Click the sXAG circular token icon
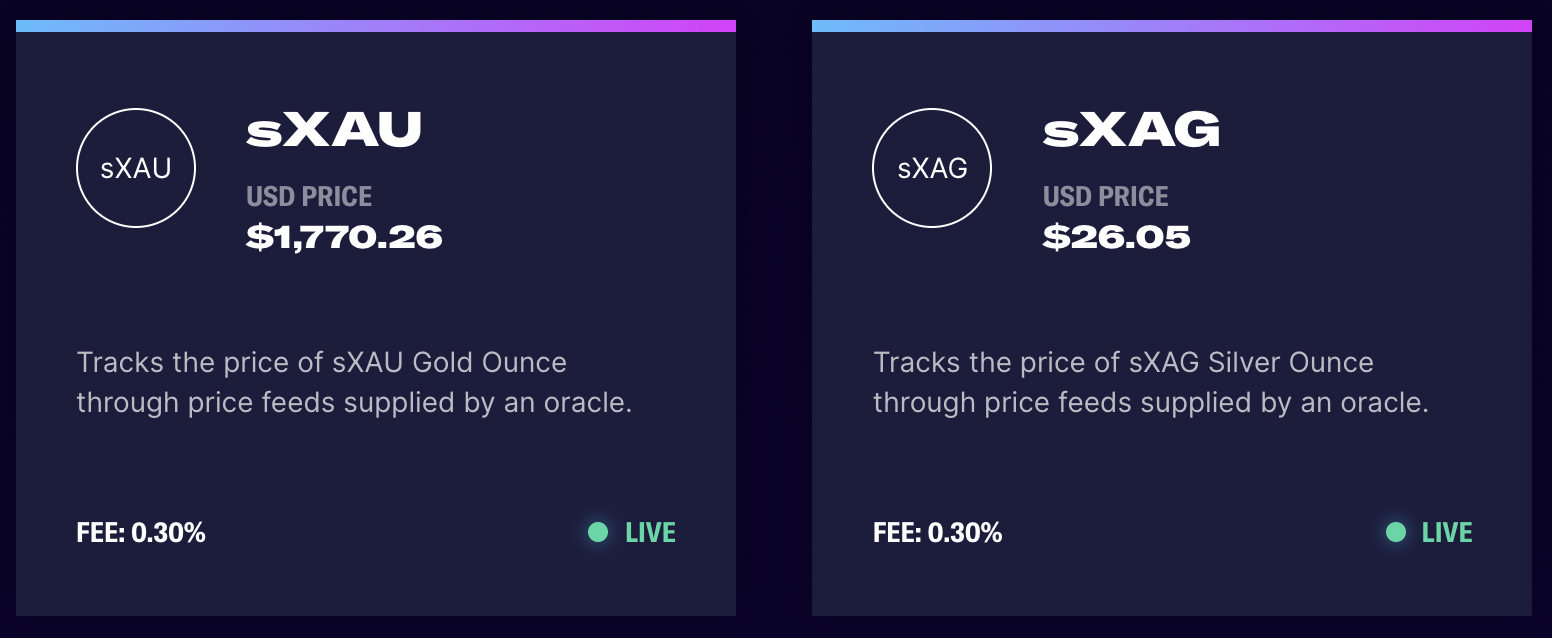Screen dimensions: 1552x638 (932, 168)
